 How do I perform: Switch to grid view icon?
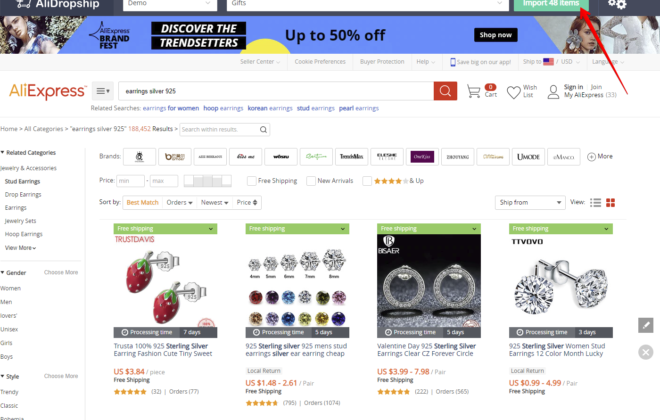click(610, 203)
